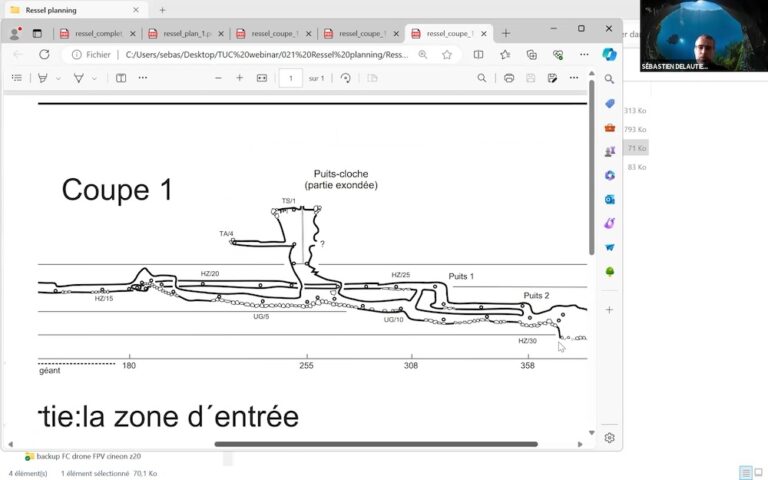View site information via Fichier icon
768x480 pixels.
91,55
